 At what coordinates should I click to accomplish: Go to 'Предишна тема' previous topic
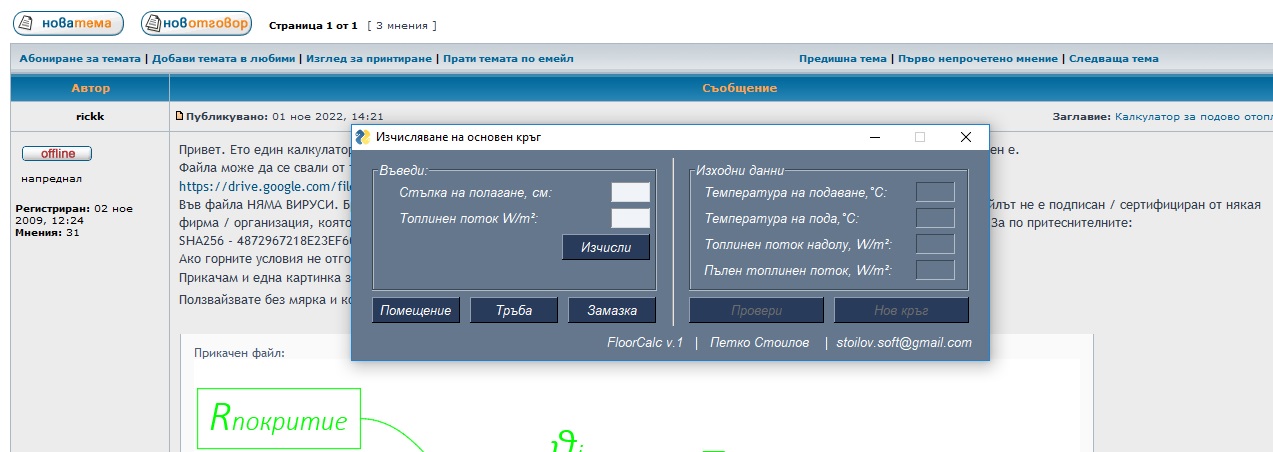tap(842, 59)
